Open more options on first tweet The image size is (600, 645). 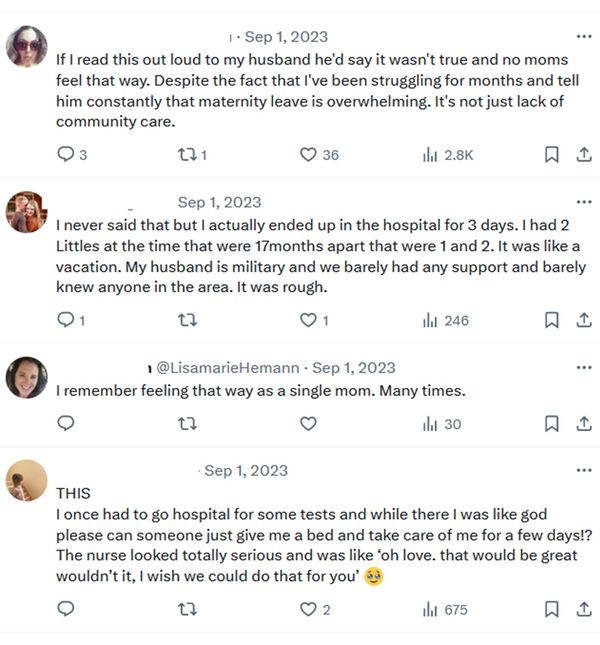pos(584,36)
